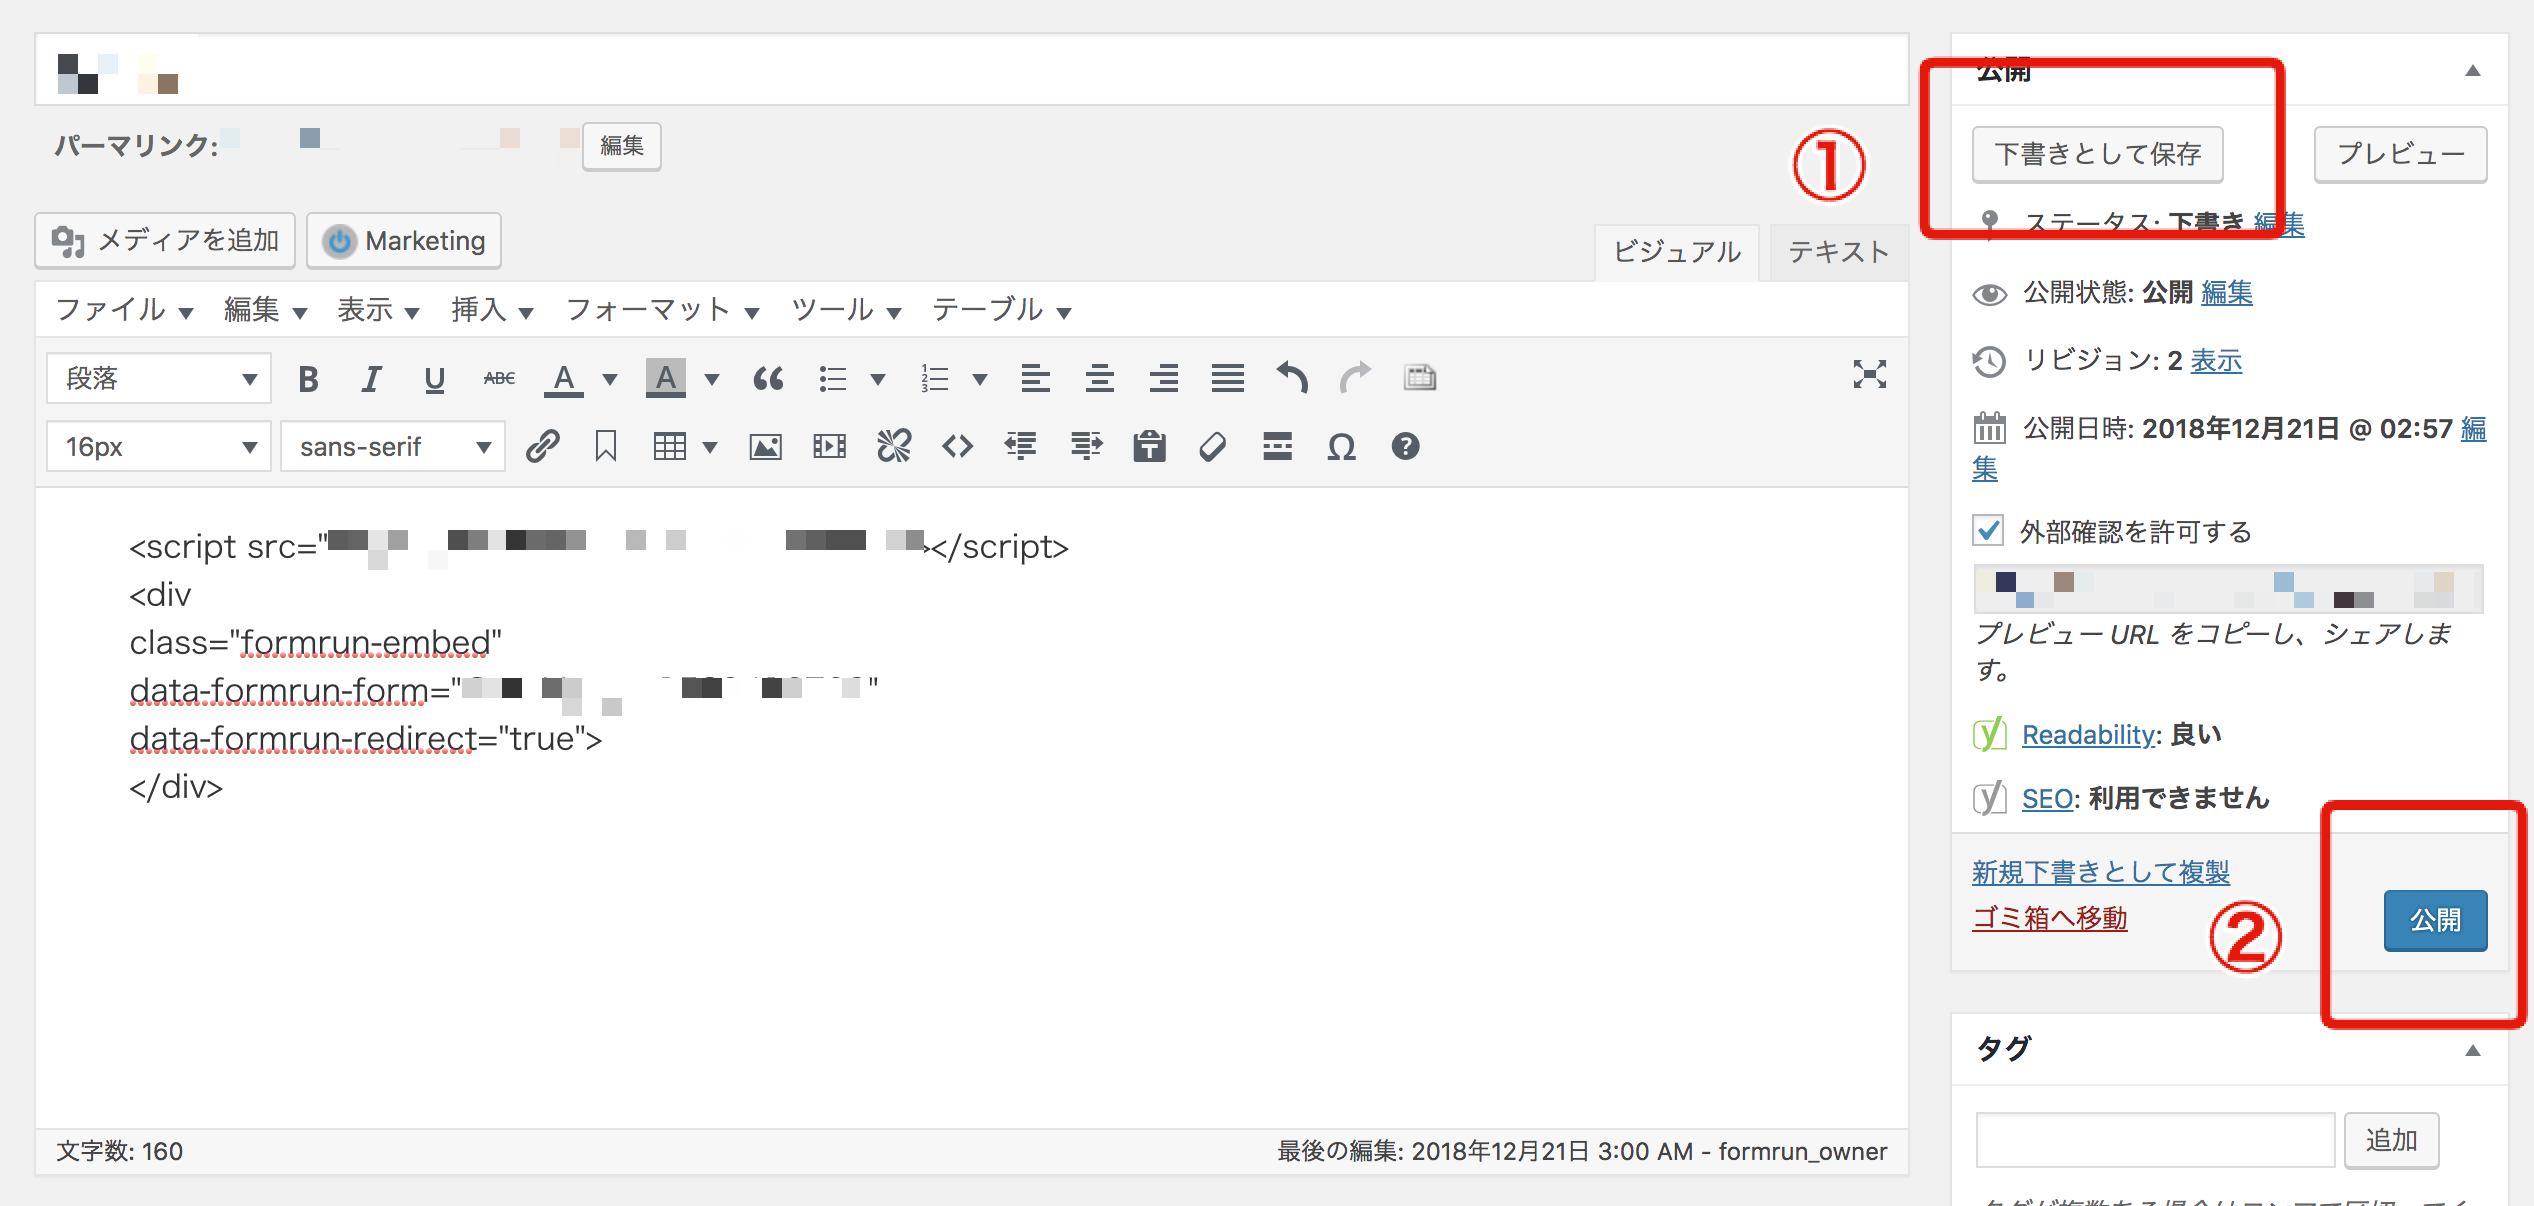Save the post with 下書きとして保存
This screenshot has width=2534, height=1206.
(x=2098, y=154)
